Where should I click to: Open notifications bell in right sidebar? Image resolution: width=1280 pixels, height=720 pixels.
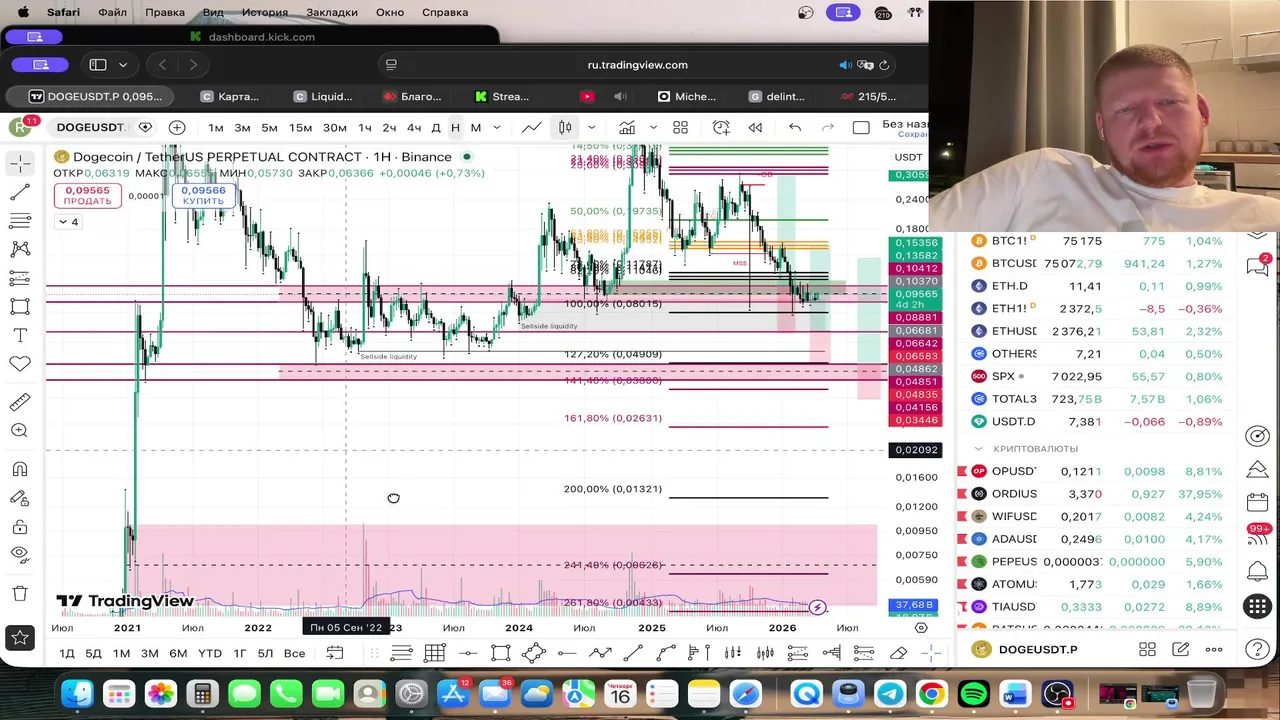[1257, 572]
